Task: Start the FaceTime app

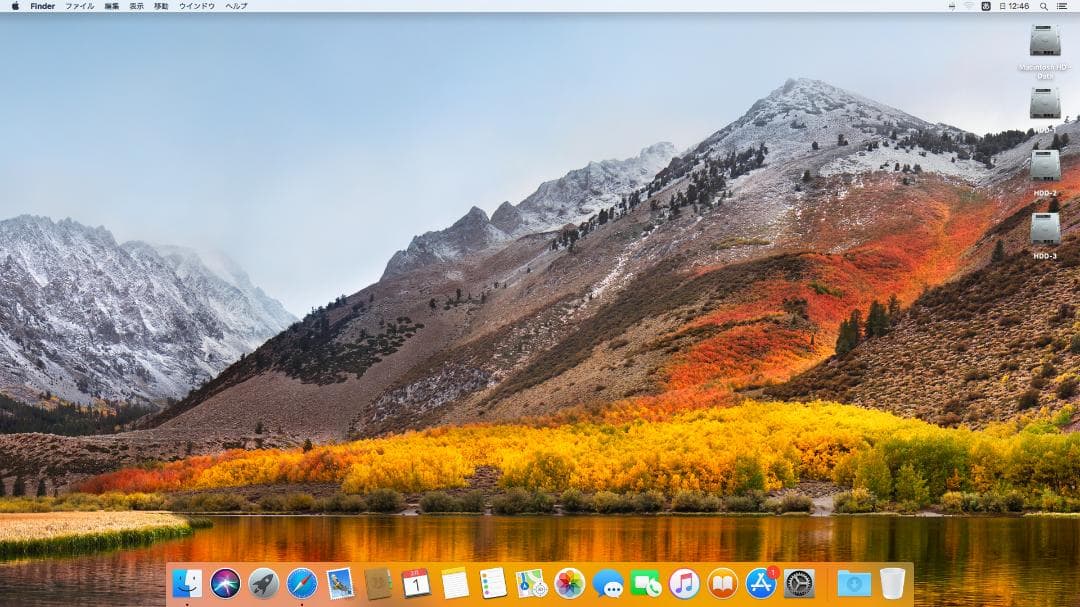Action: pyautogui.click(x=646, y=585)
